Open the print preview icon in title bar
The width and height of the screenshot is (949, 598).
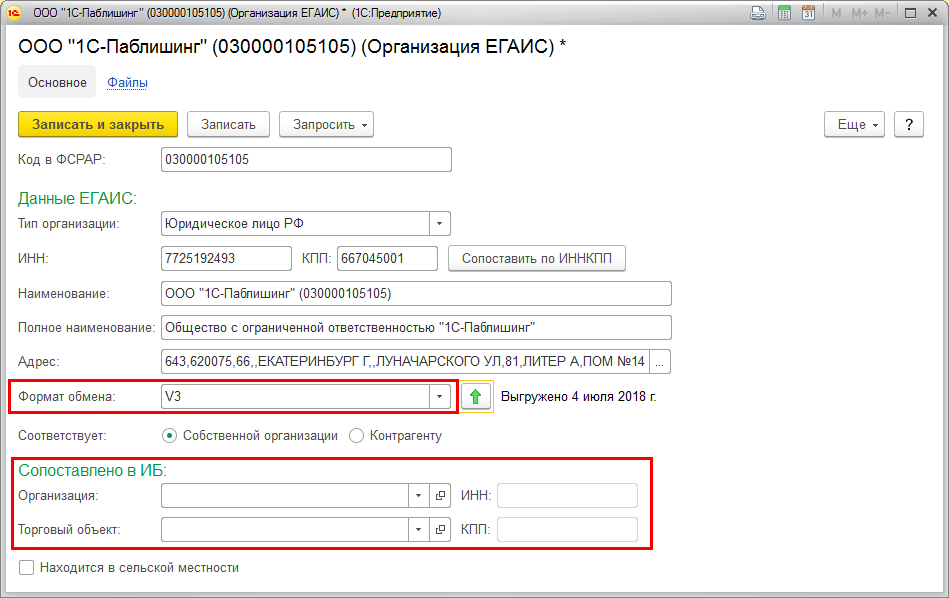758,13
